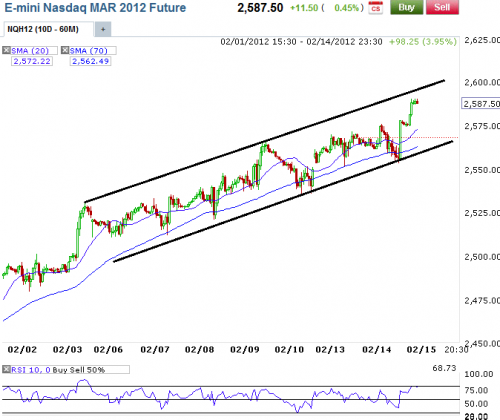Open SMA (70) indicator settings
The image size is (500, 420).
(x=89, y=51)
